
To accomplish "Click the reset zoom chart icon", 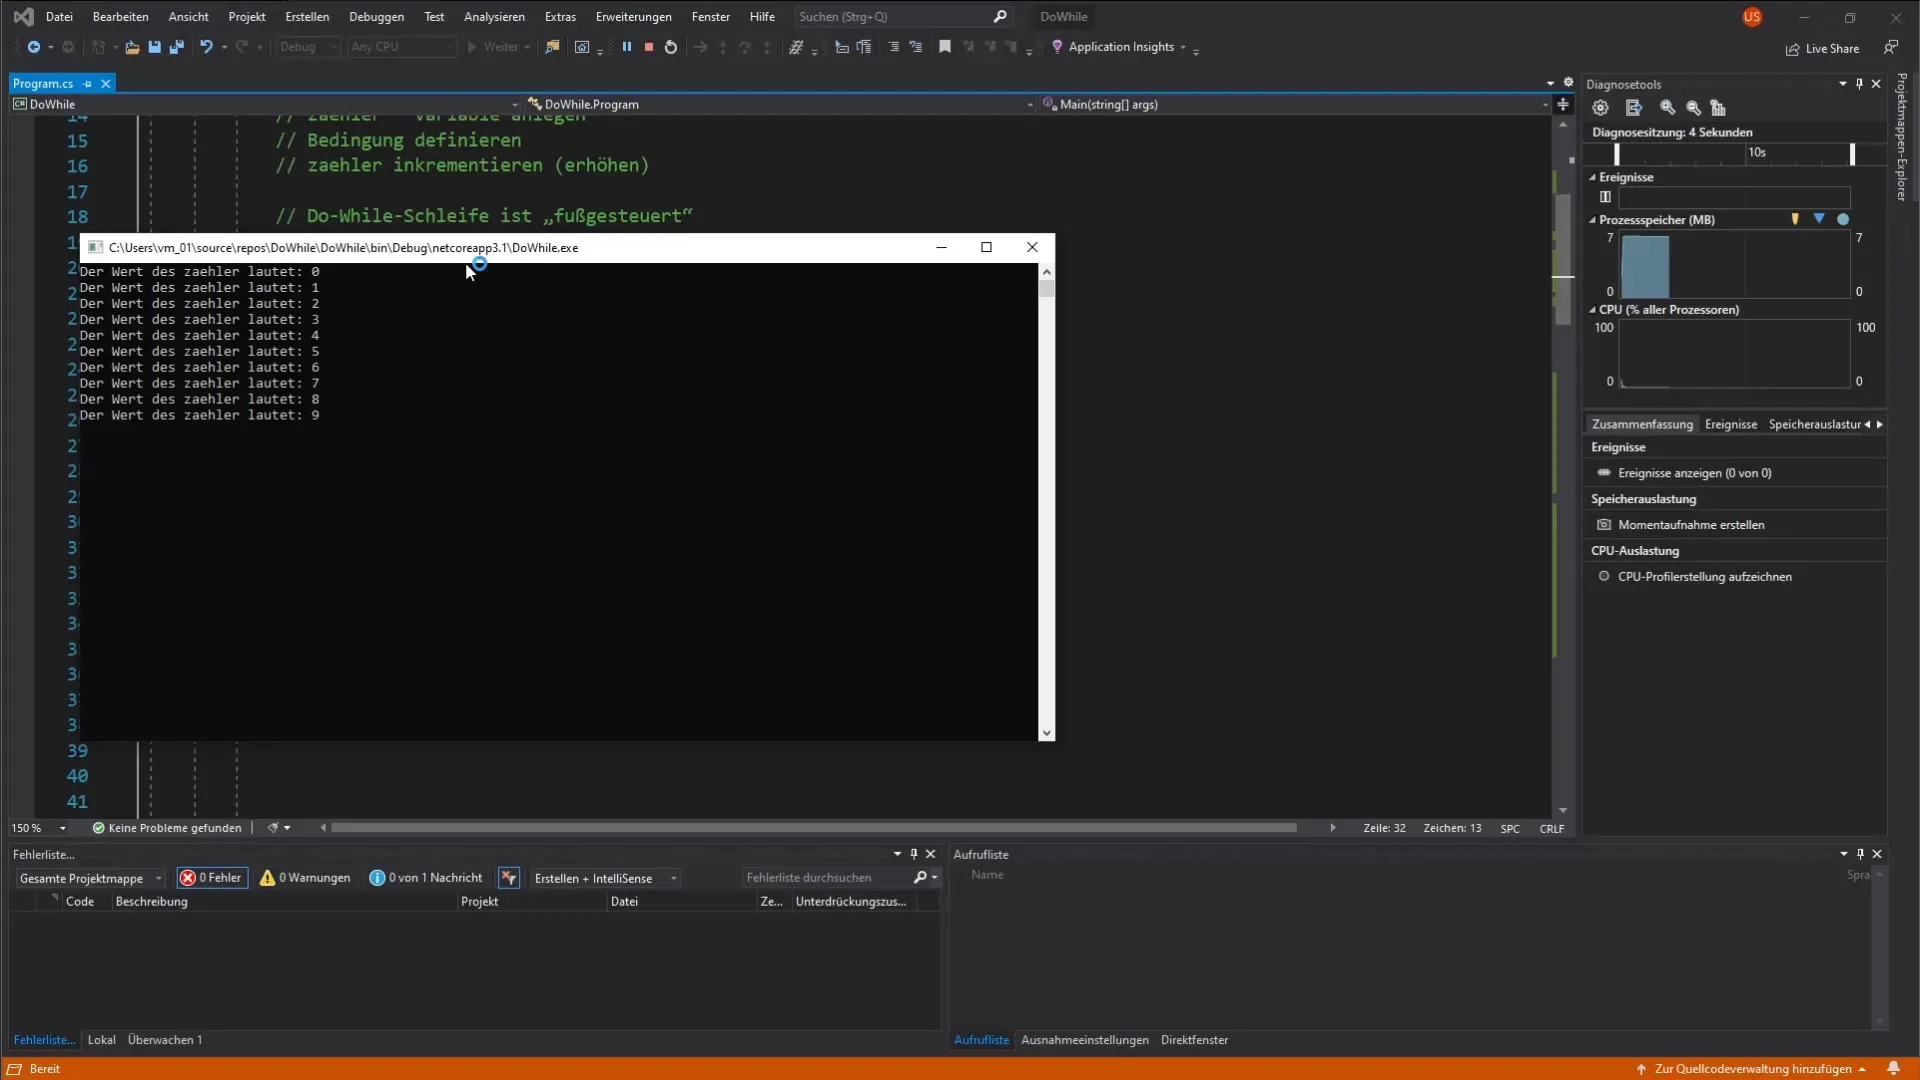I will click(x=1718, y=108).
